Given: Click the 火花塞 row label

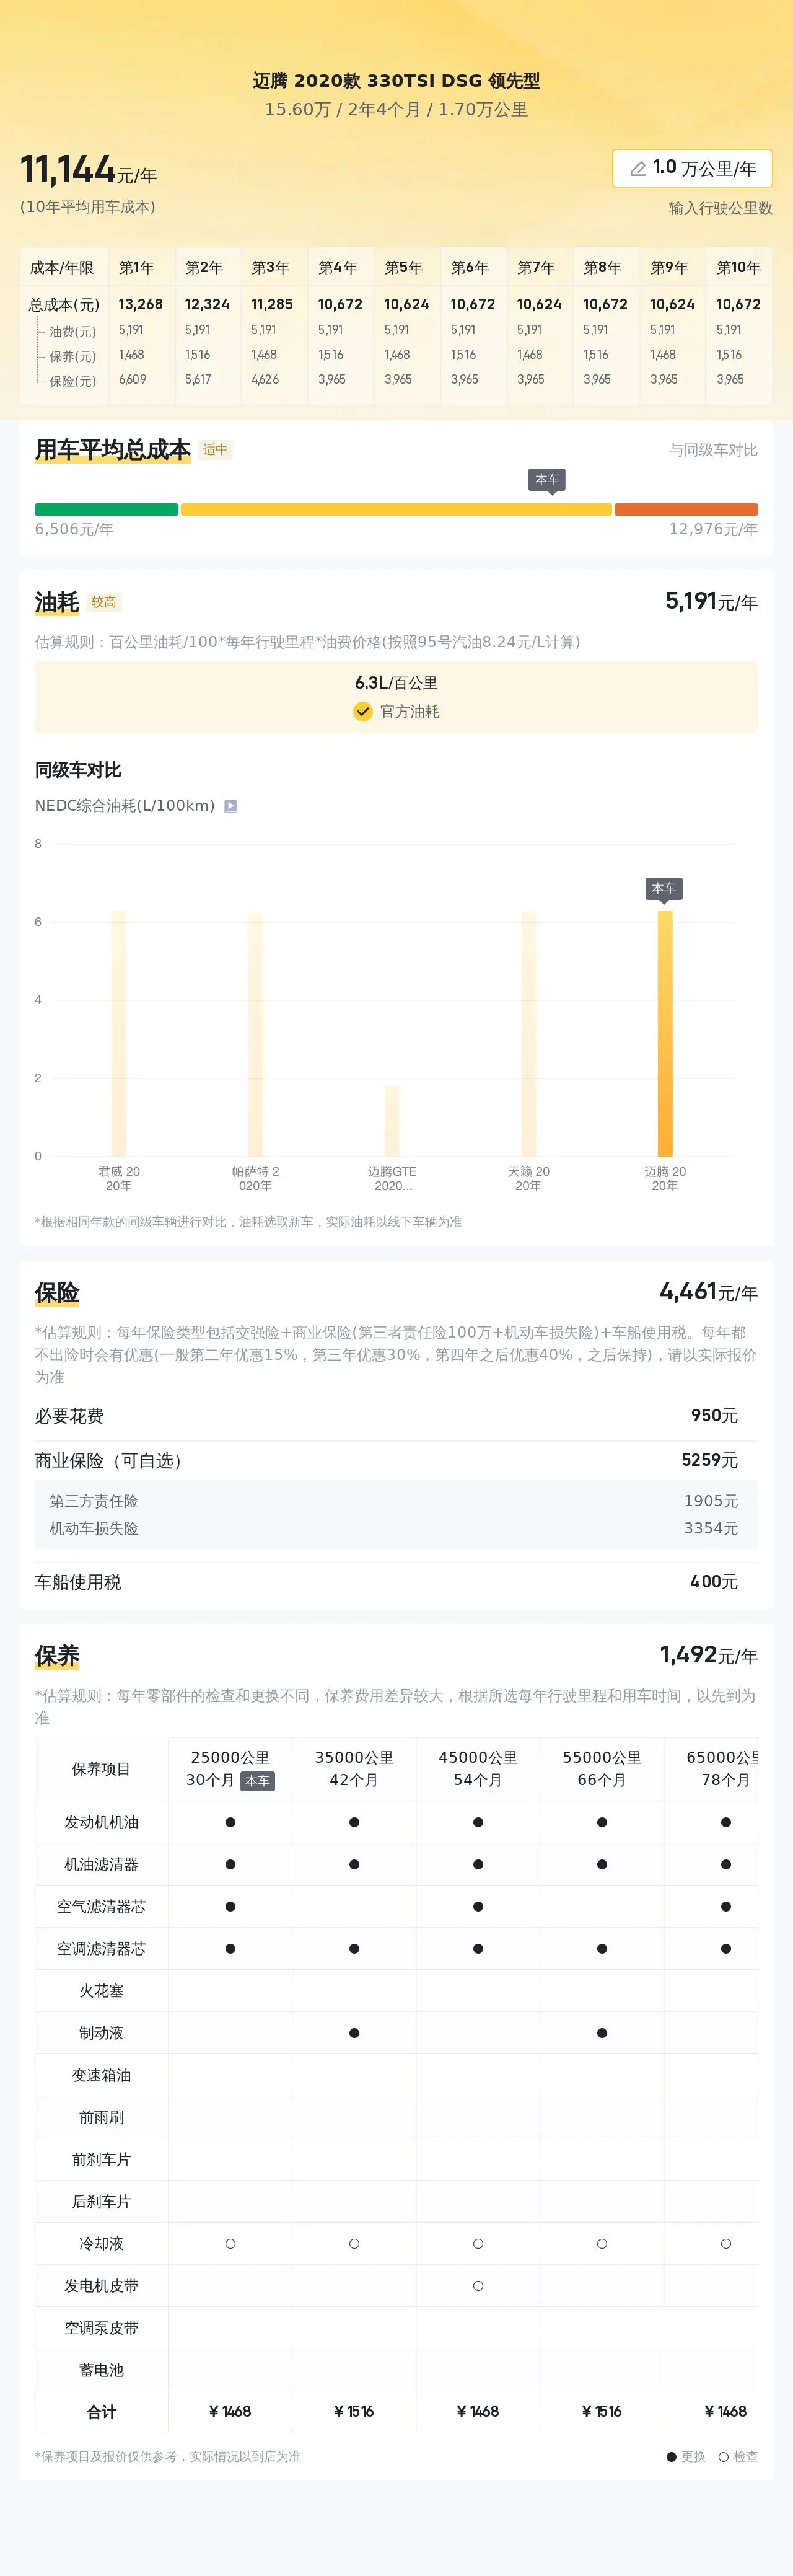Looking at the screenshot, I should 101,1991.
